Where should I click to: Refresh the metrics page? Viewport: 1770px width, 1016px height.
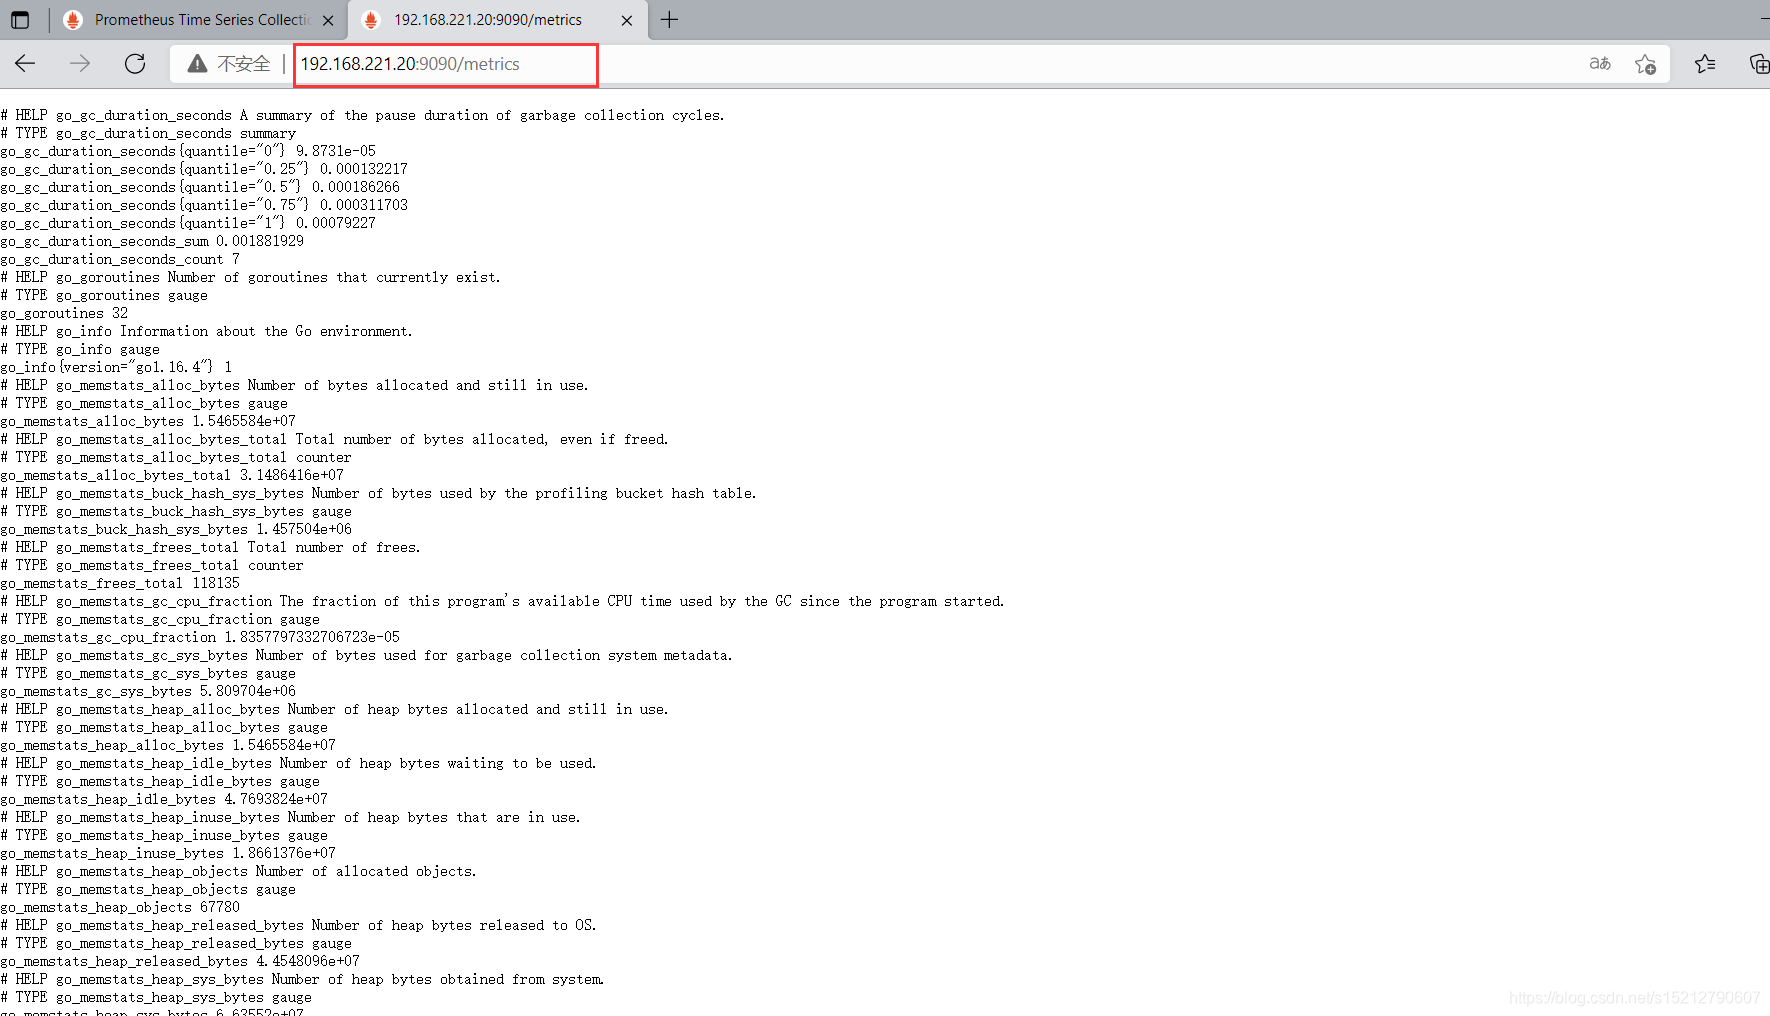coord(135,64)
